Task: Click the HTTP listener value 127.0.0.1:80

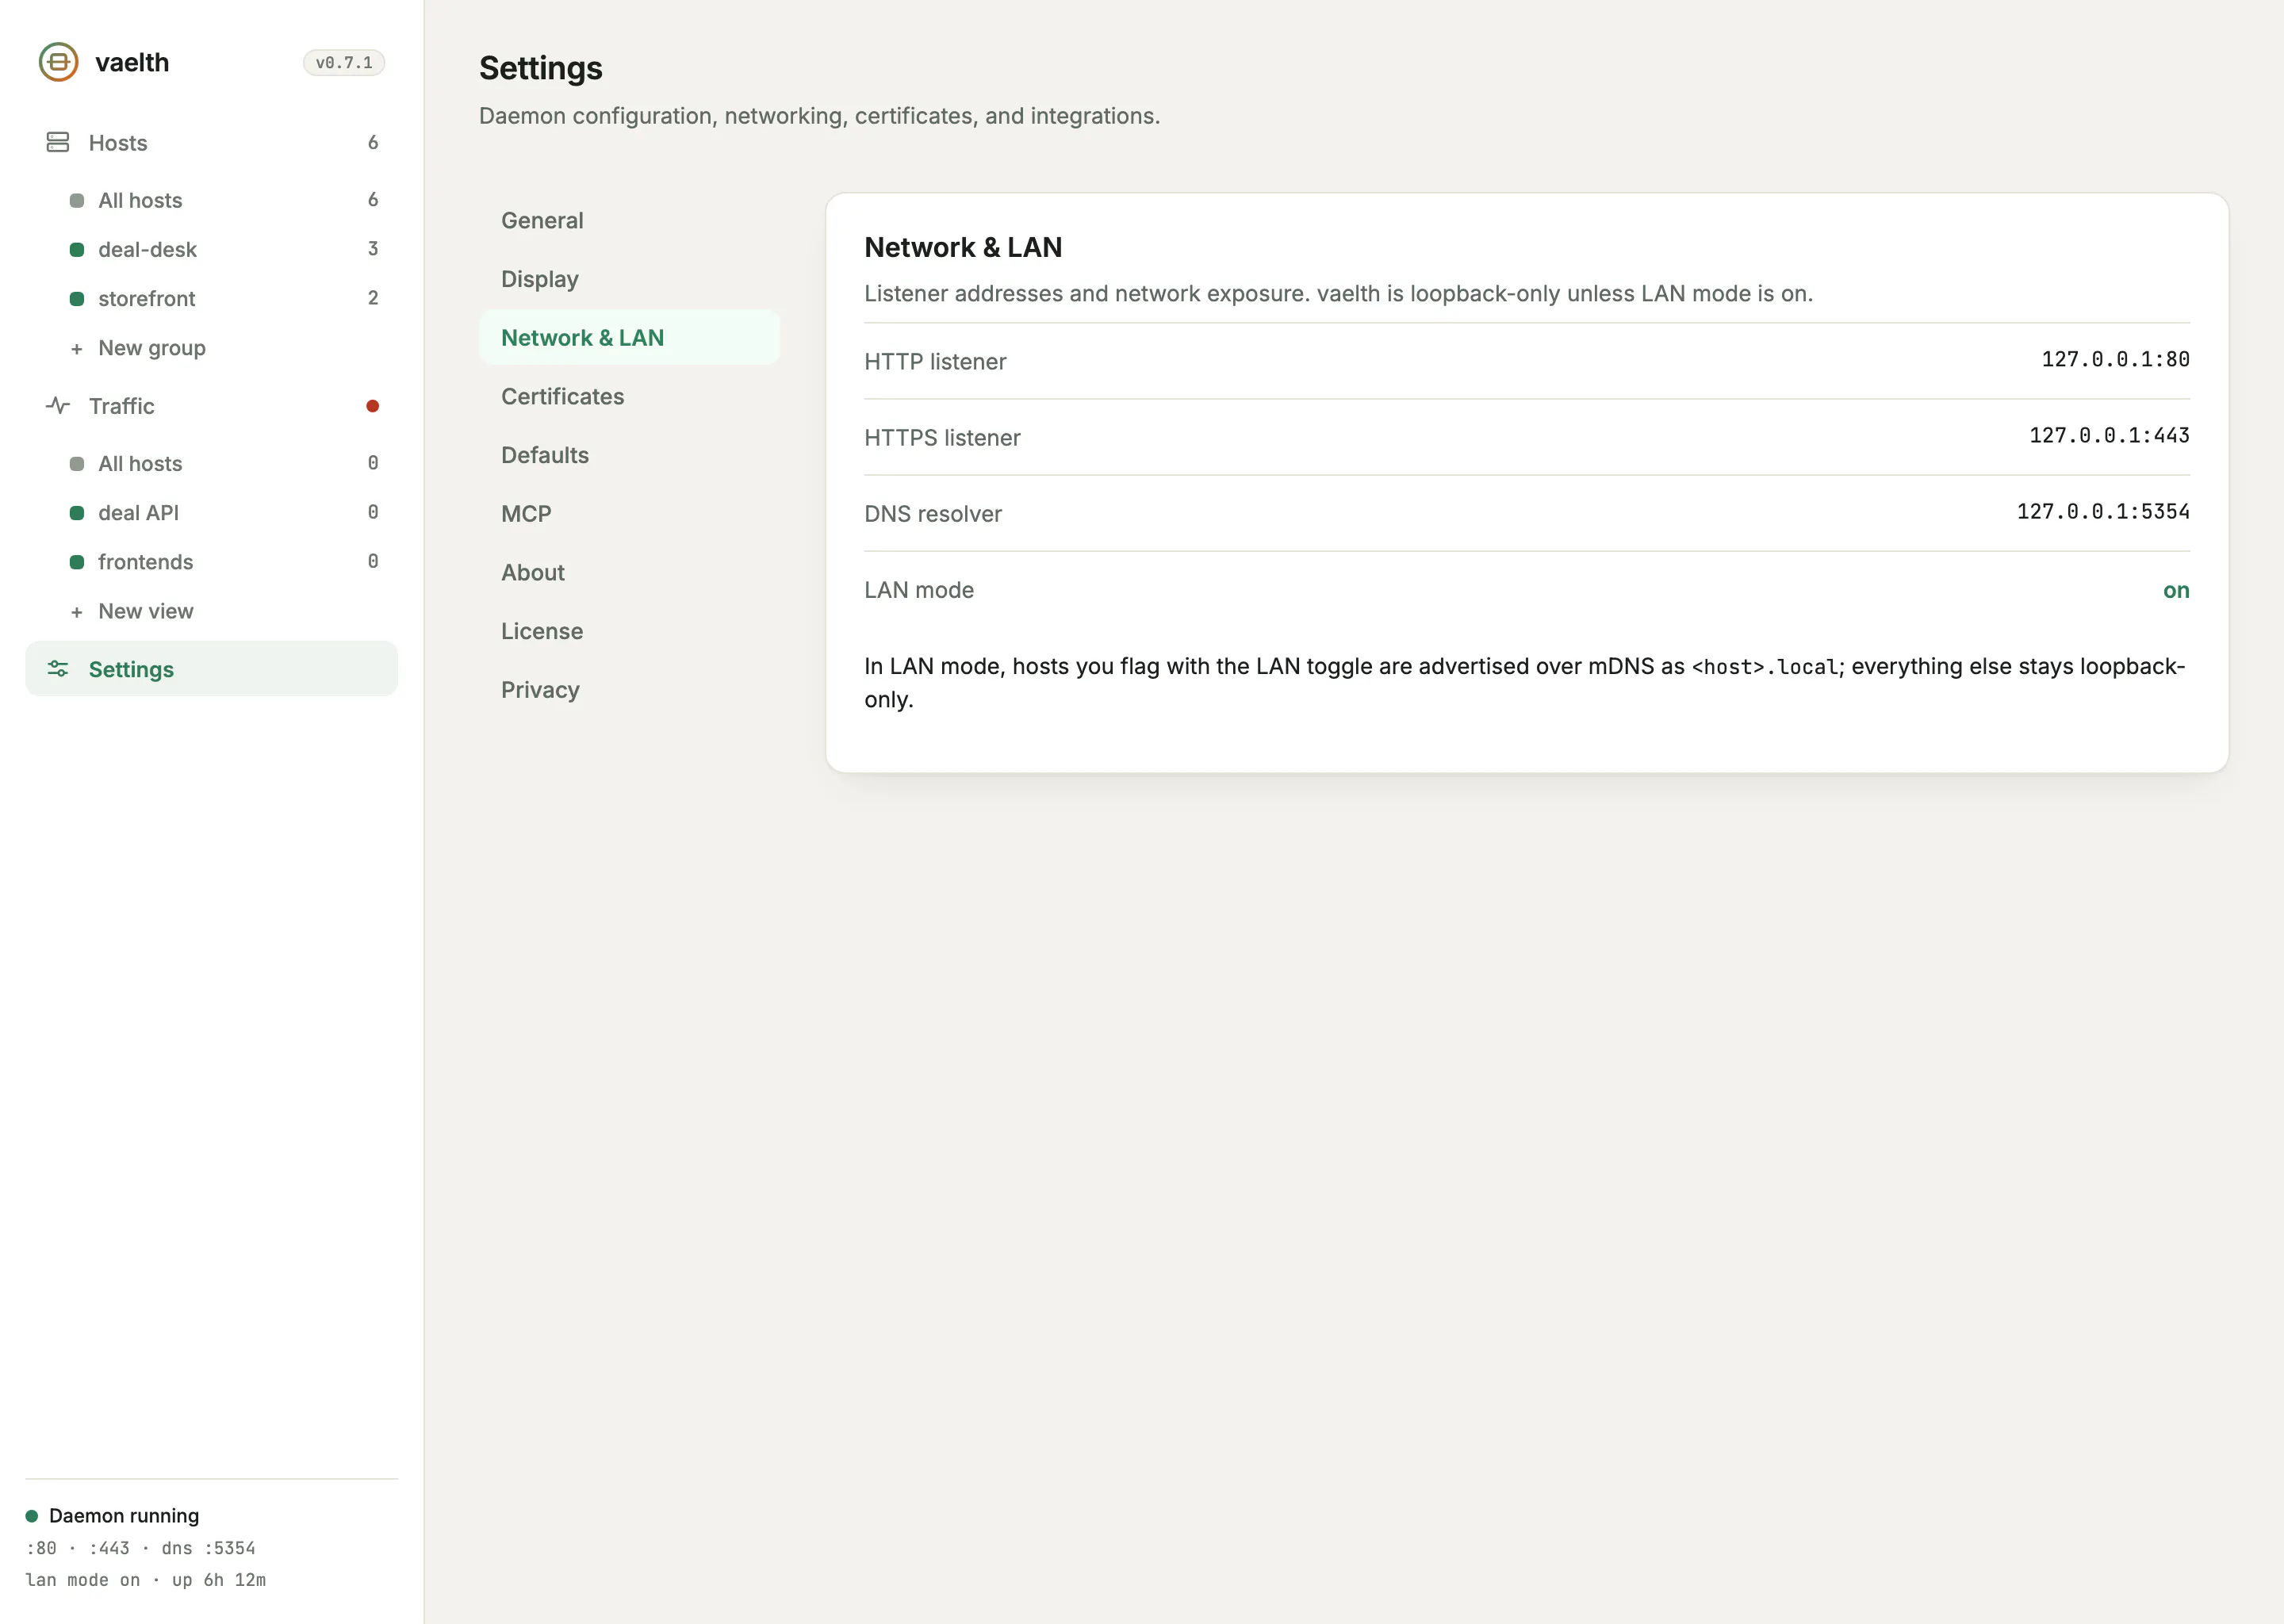Action: coord(2115,359)
